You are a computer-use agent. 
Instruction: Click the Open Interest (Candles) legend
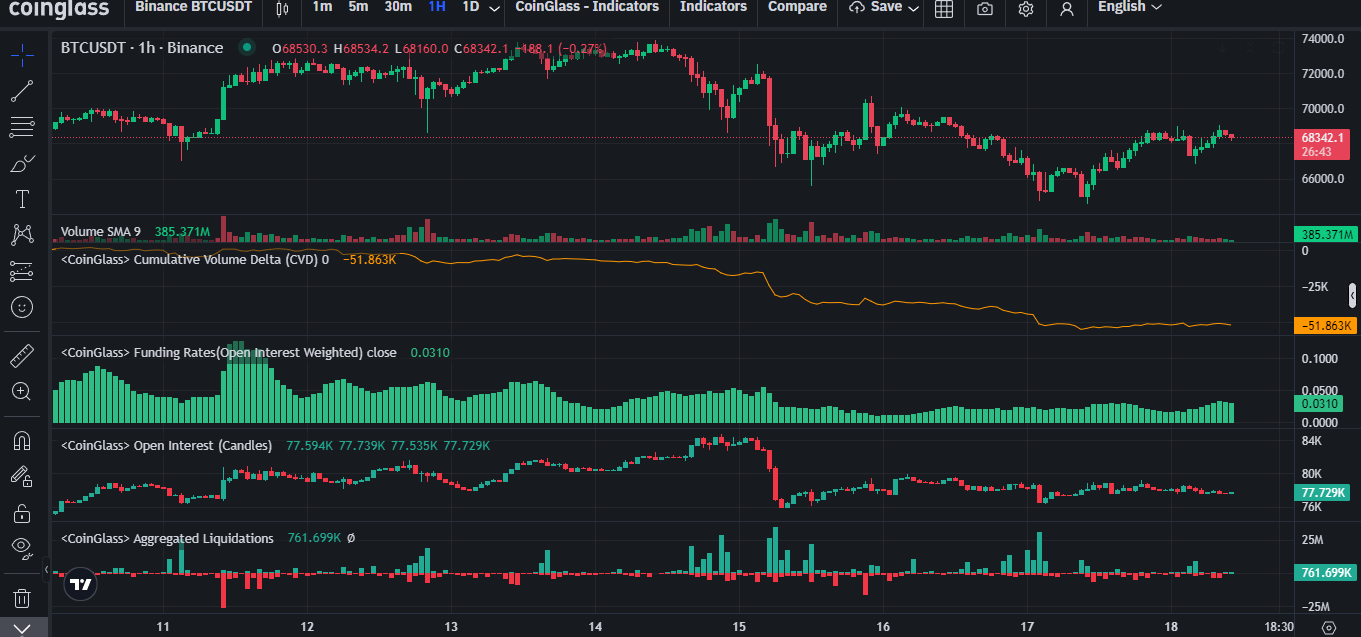[166, 445]
